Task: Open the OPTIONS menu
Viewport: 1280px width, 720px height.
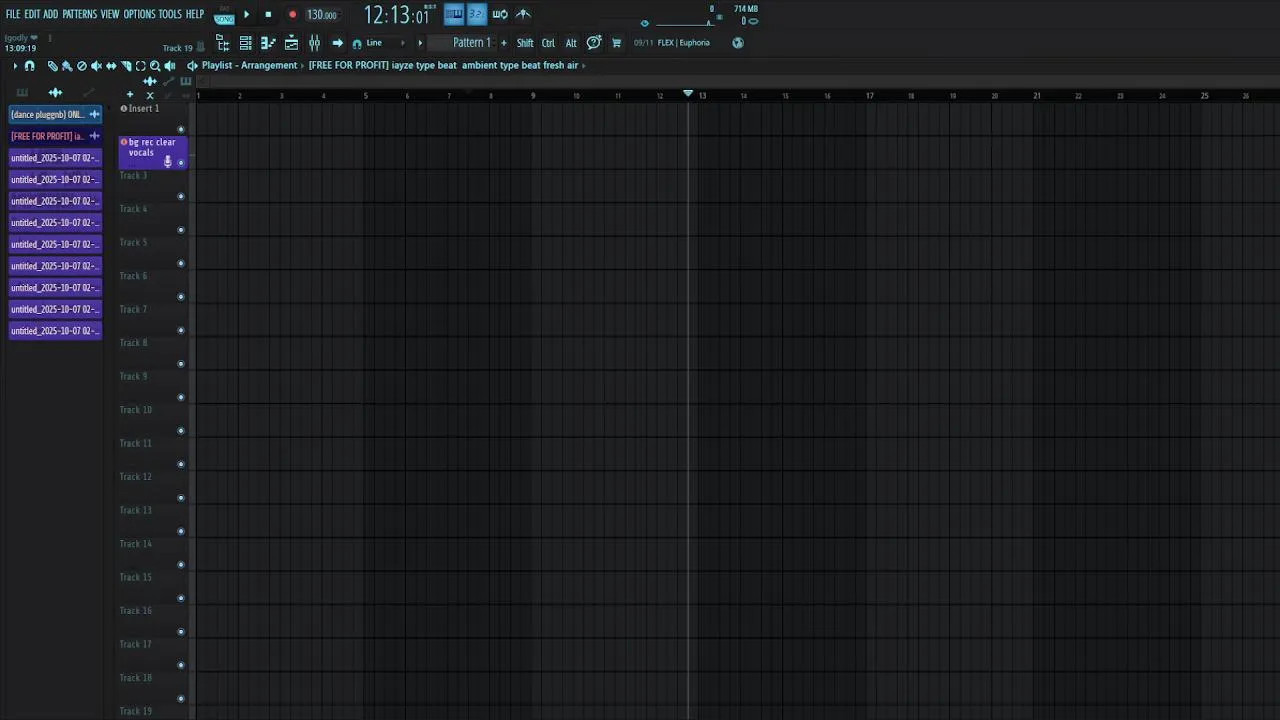Action: tap(139, 14)
